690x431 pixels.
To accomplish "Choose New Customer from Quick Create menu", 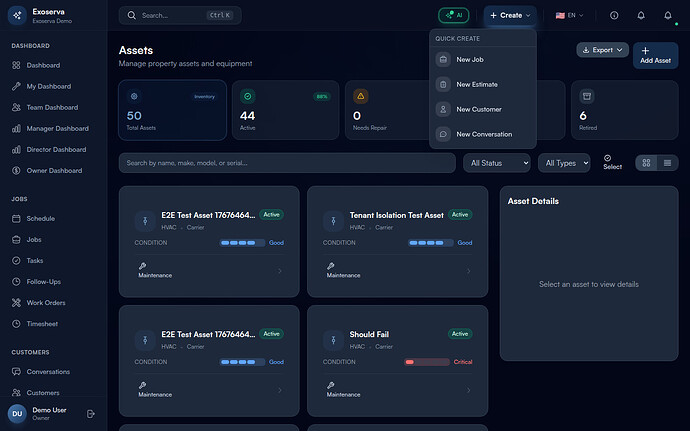I will (x=478, y=109).
